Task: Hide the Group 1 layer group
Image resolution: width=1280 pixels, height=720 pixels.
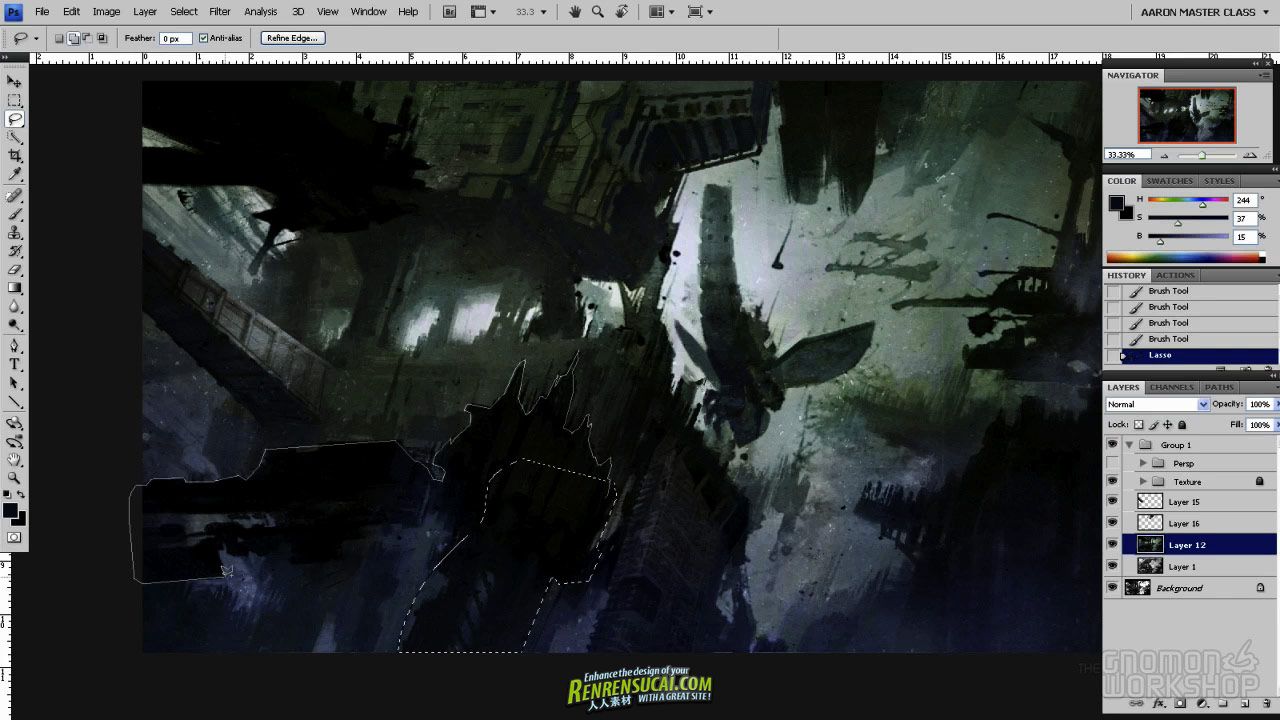Action: (x=1112, y=445)
